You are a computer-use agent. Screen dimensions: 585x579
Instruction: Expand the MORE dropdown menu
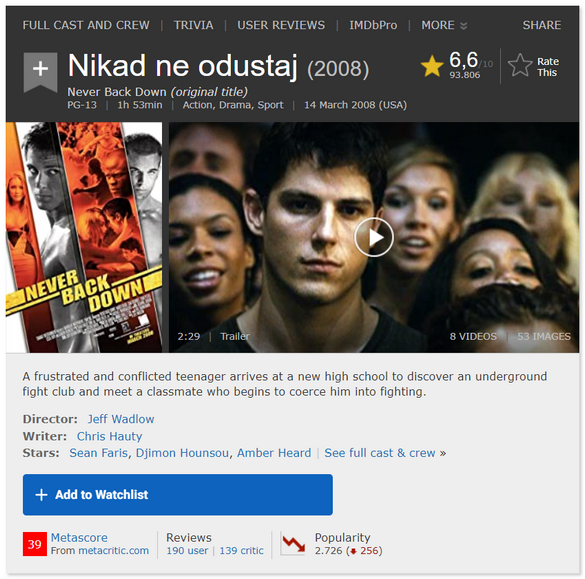pos(444,25)
